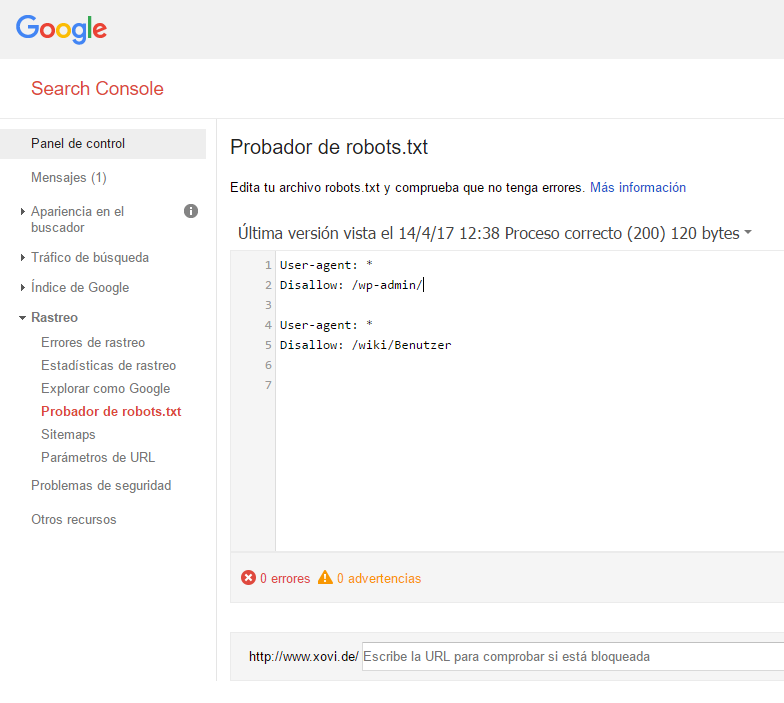Click line number 7 in editor gutter
Image resolution: width=784 pixels, height=703 pixels.
click(268, 385)
